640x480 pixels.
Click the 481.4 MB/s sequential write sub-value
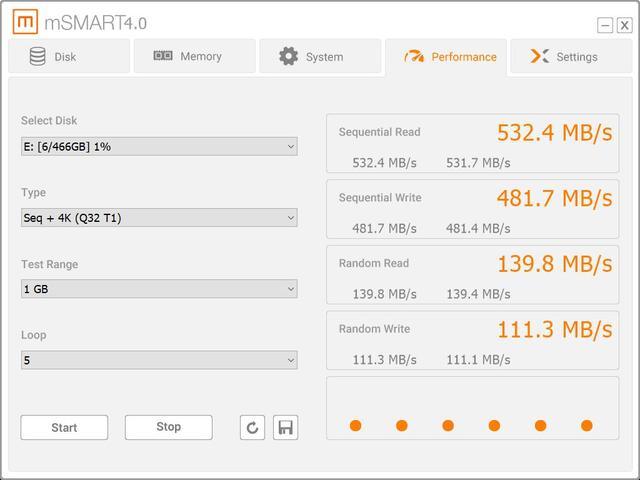point(478,229)
